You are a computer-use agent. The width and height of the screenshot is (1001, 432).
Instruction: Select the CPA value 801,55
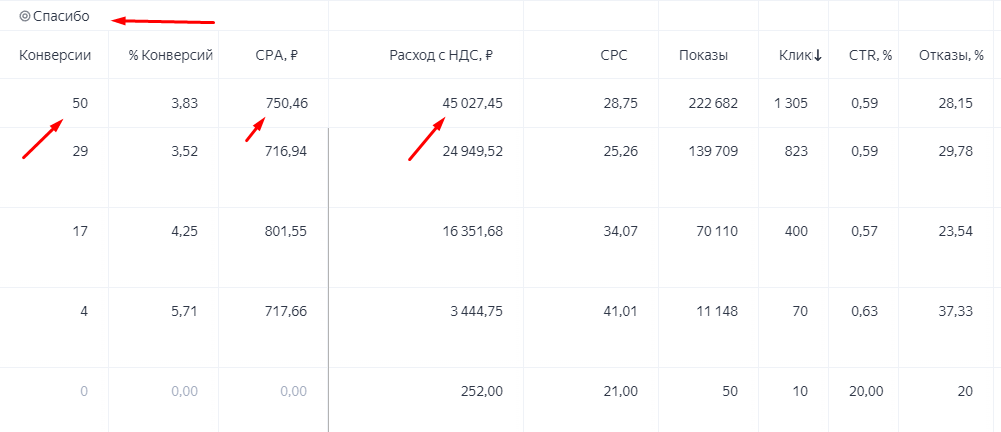(x=285, y=232)
